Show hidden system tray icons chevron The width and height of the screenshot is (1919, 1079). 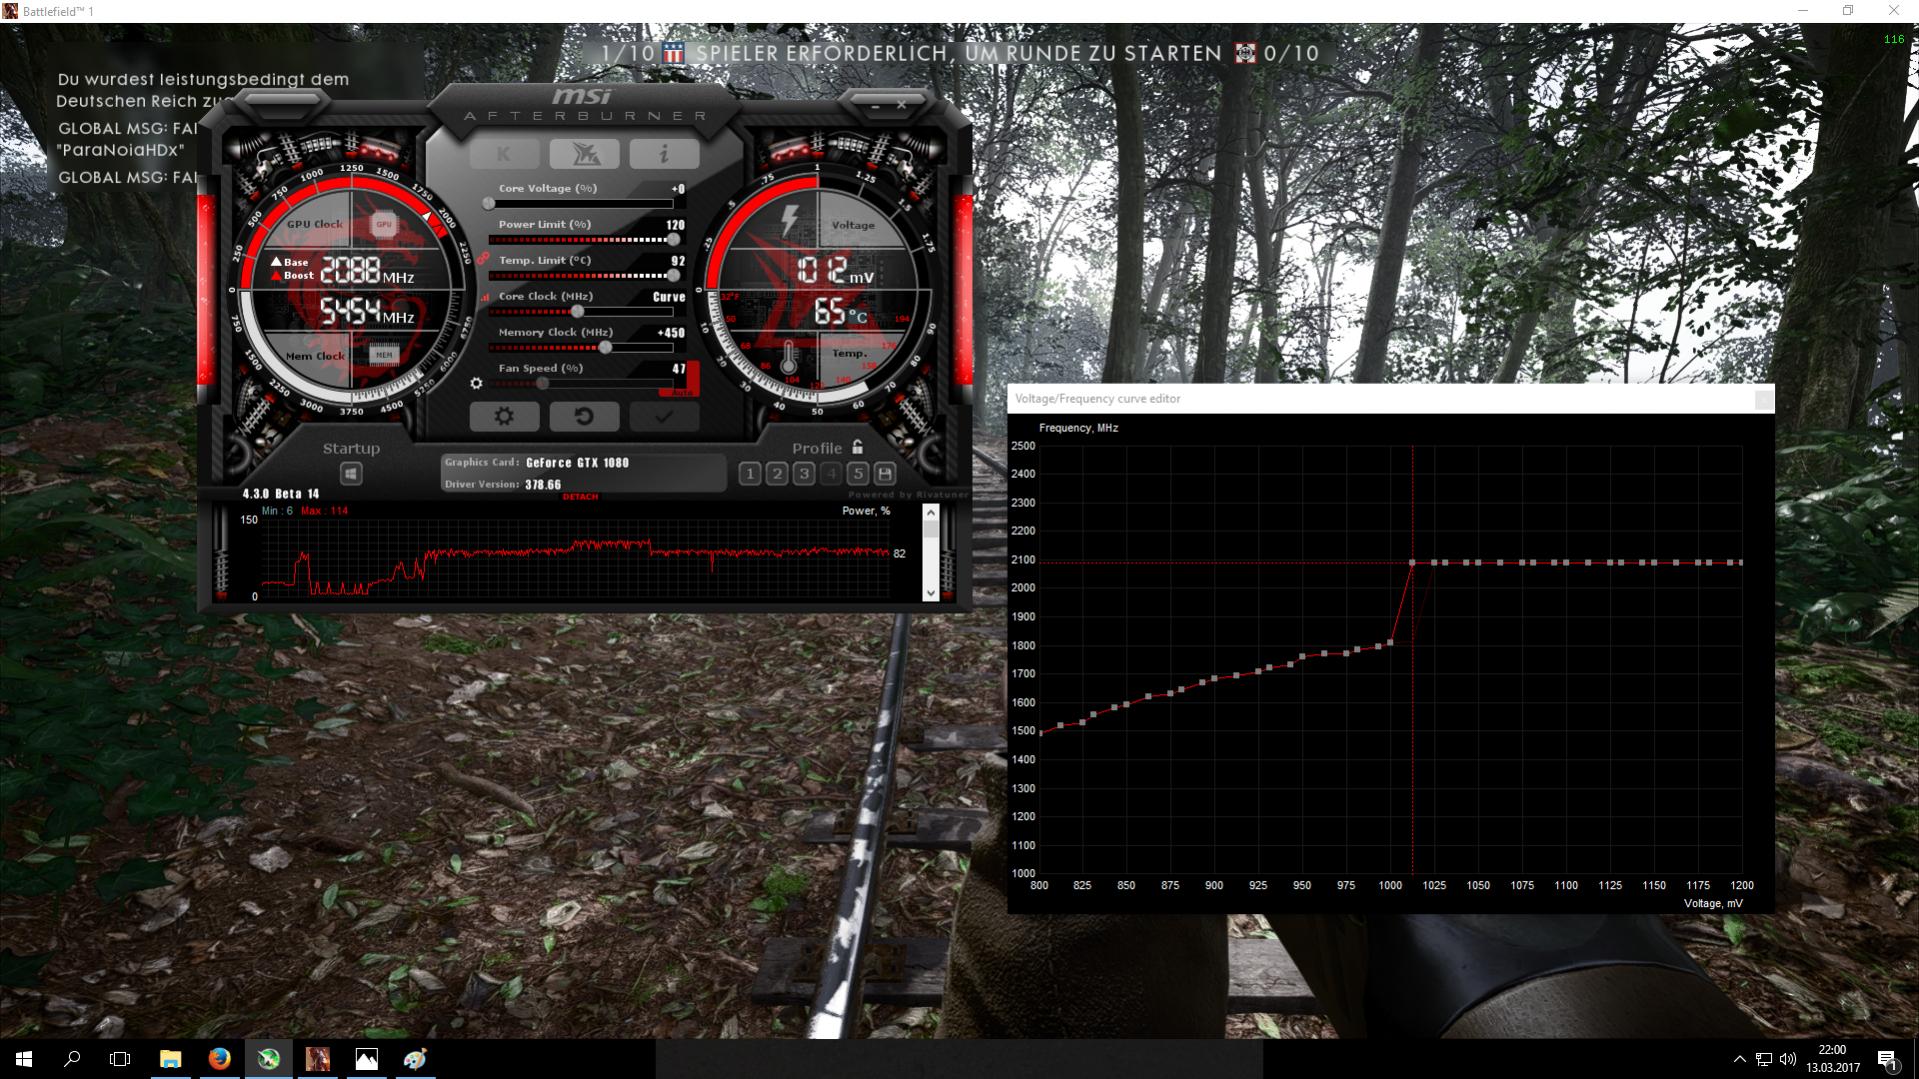tap(1739, 1059)
